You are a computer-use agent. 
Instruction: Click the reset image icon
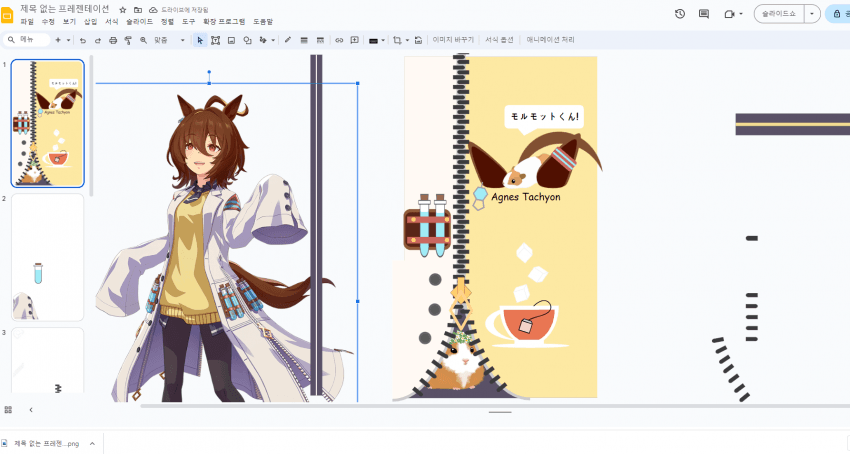pos(418,40)
